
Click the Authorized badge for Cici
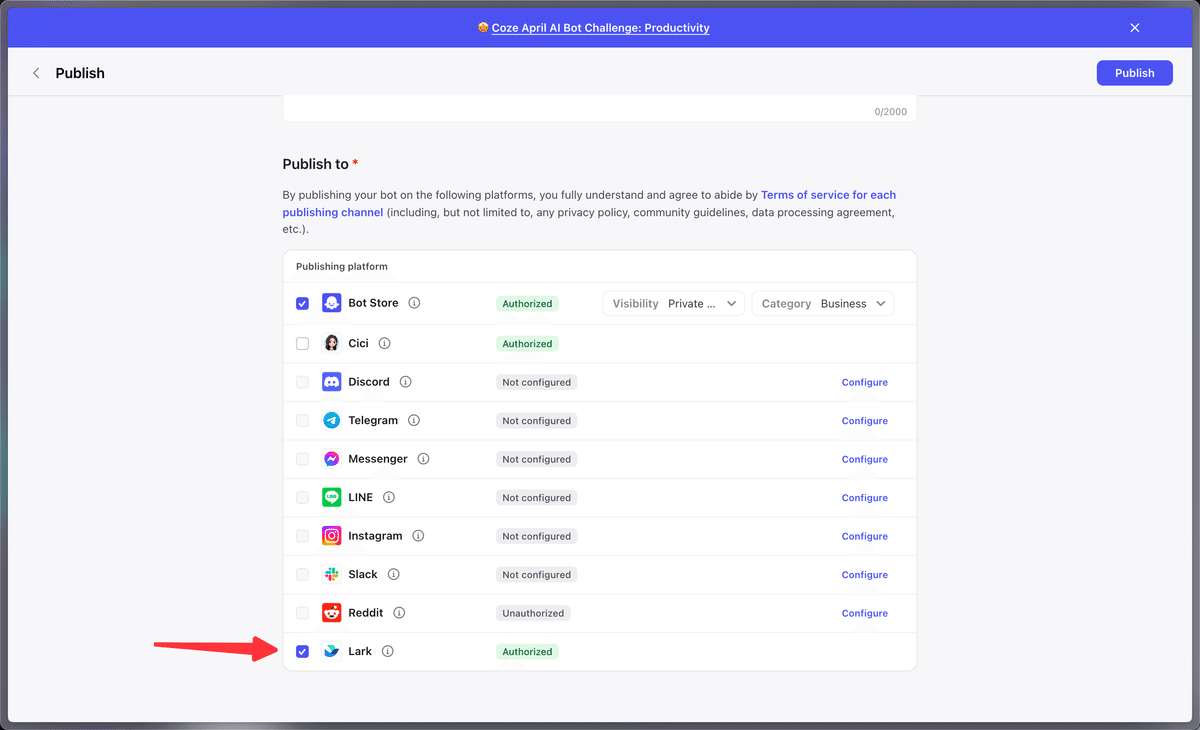pyautogui.click(x=527, y=343)
